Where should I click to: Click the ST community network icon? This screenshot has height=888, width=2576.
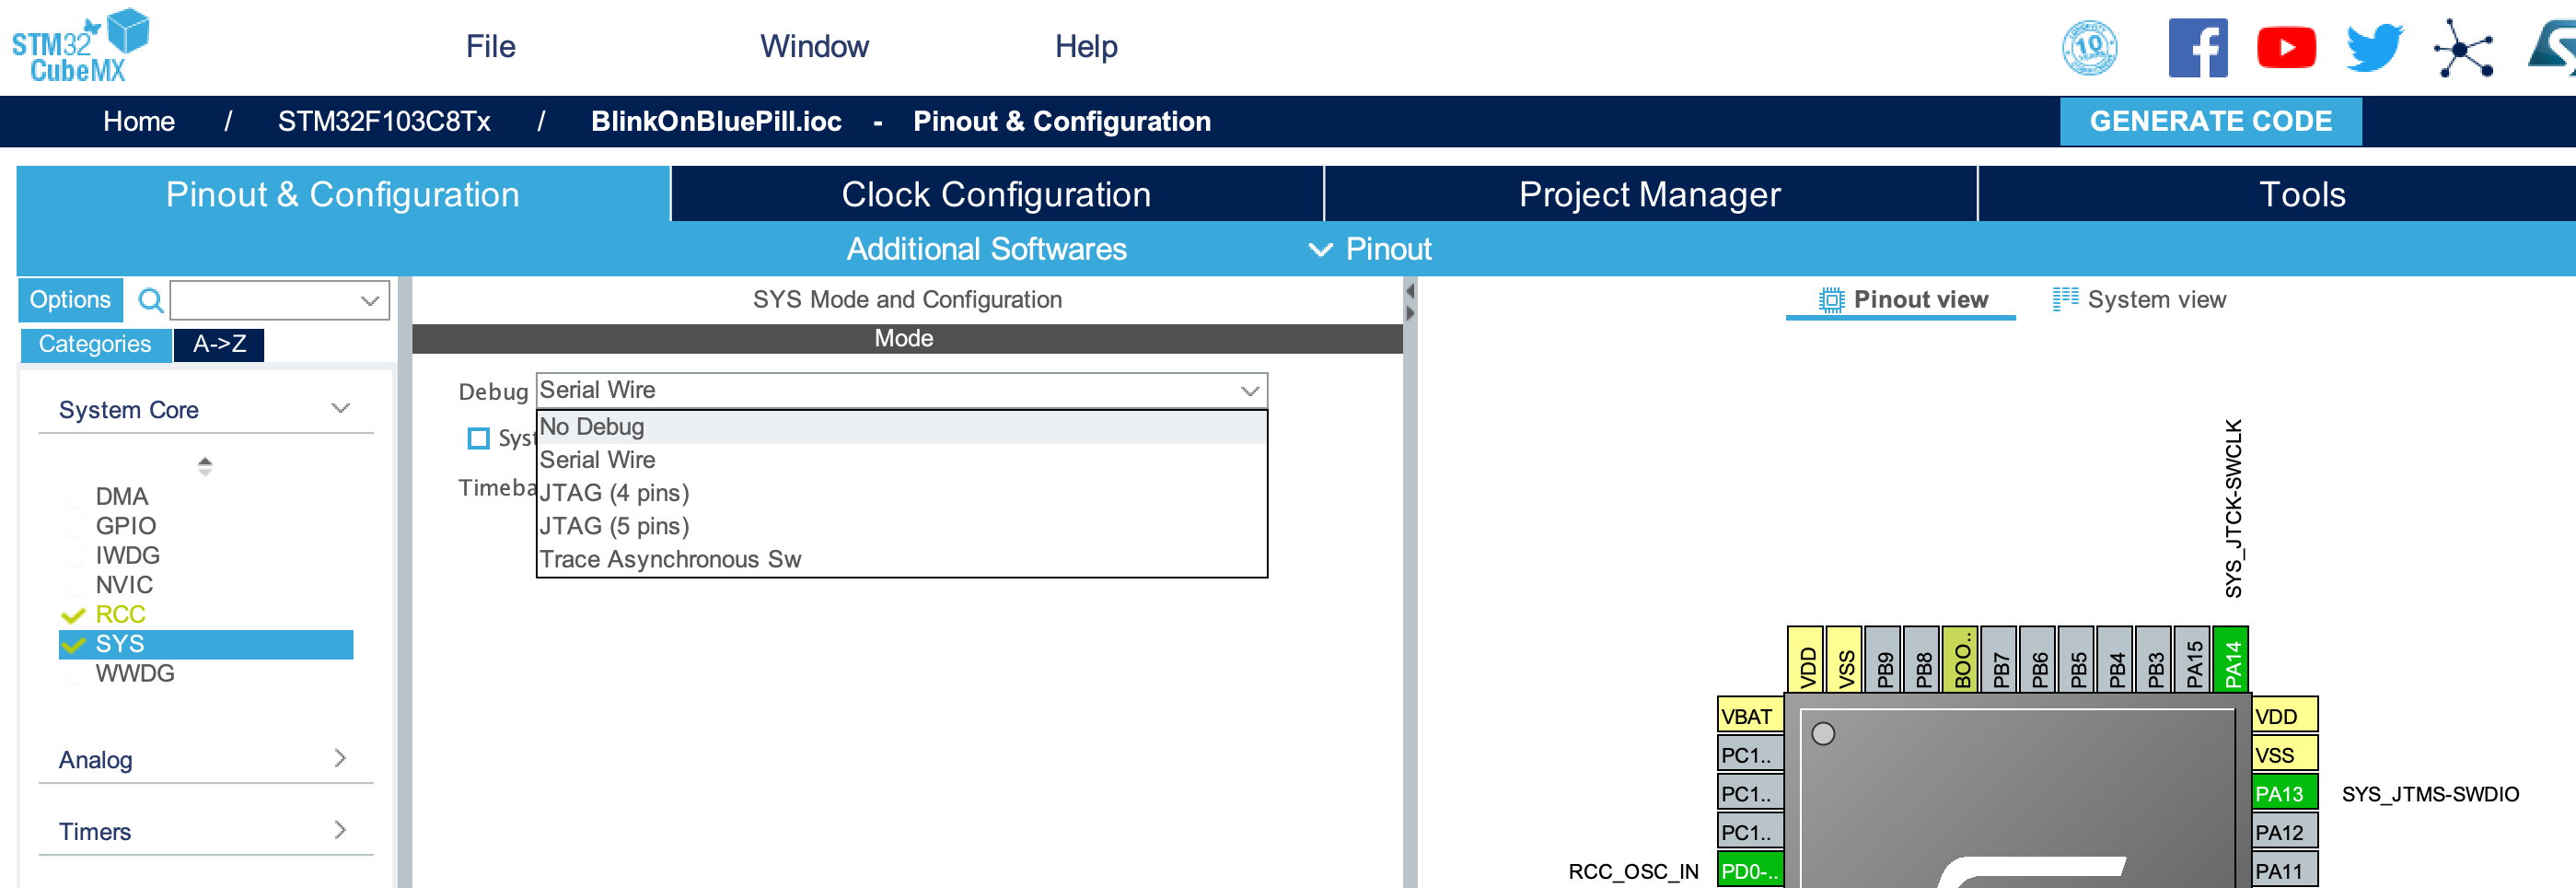point(2462,47)
